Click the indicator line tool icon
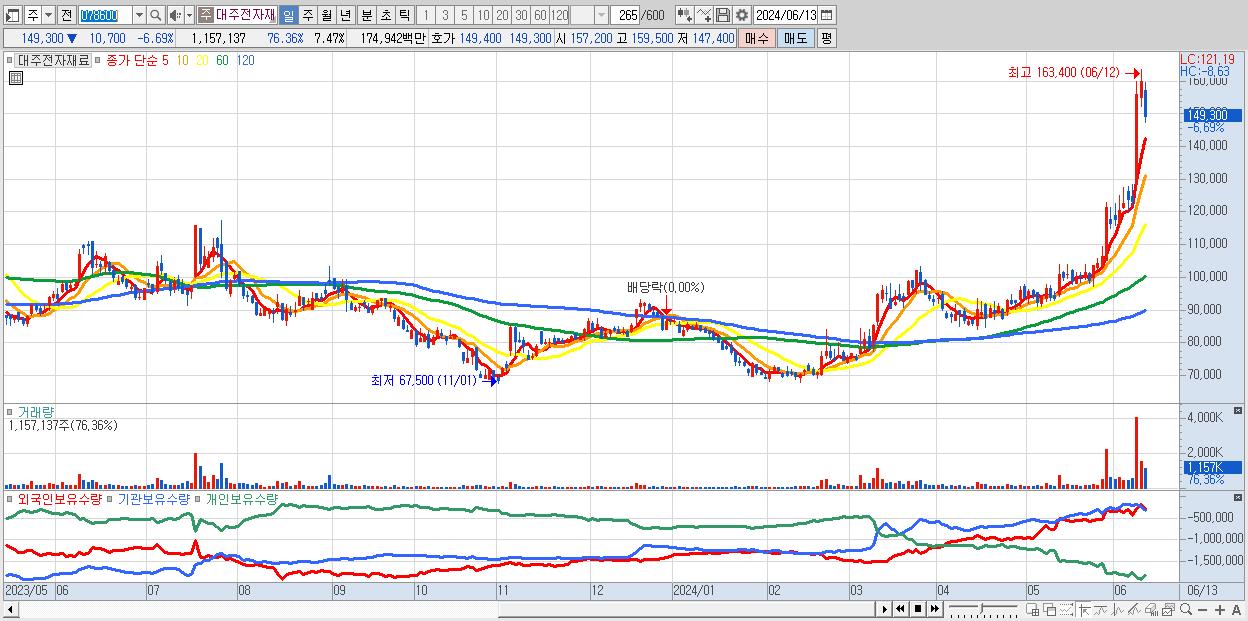The height and width of the screenshot is (621, 1248). click(x=704, y=15)
